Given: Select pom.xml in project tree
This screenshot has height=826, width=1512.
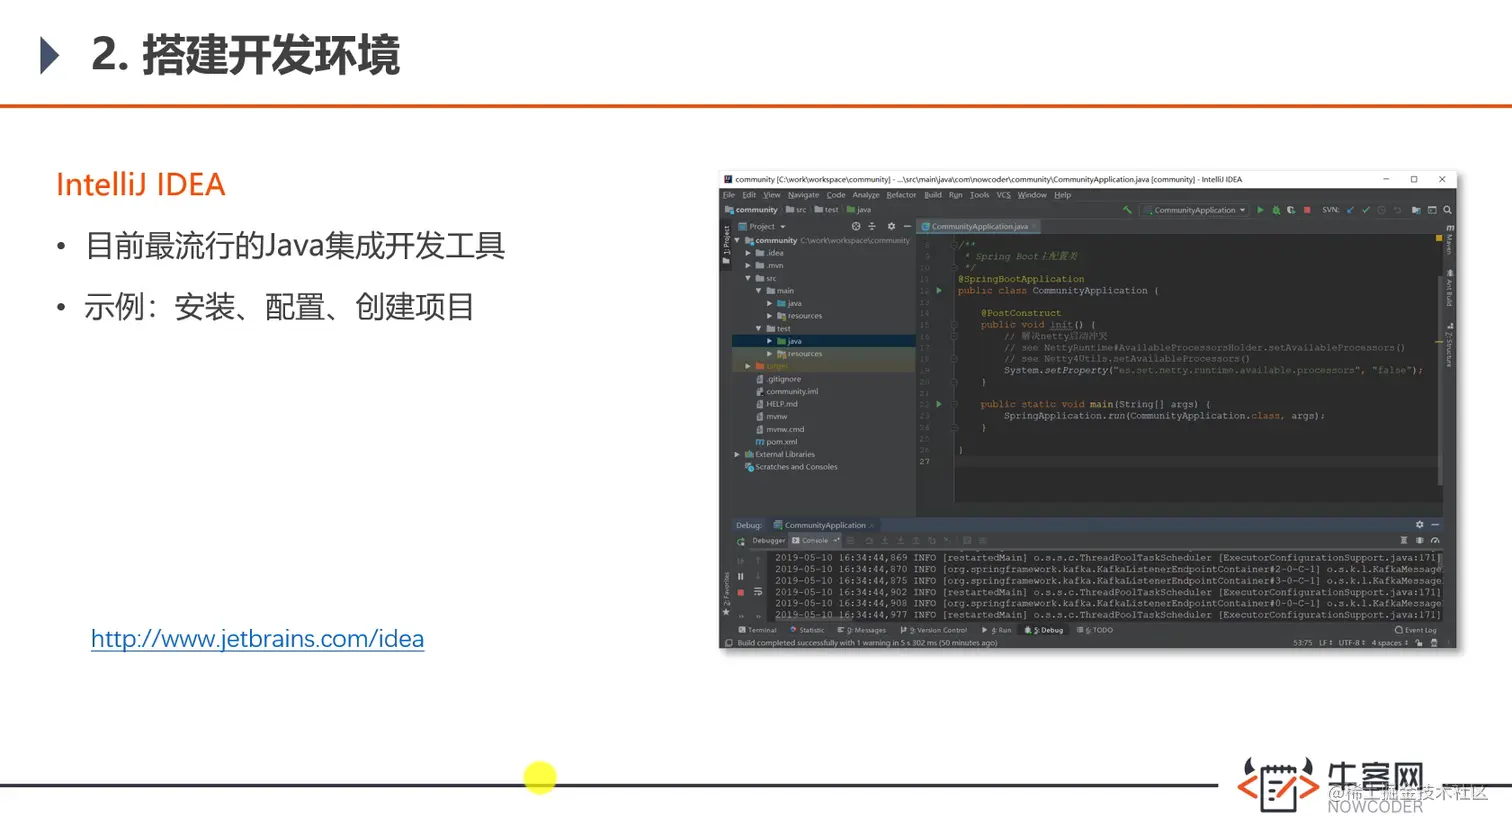Looking at the screenshot, I should 776,442.
